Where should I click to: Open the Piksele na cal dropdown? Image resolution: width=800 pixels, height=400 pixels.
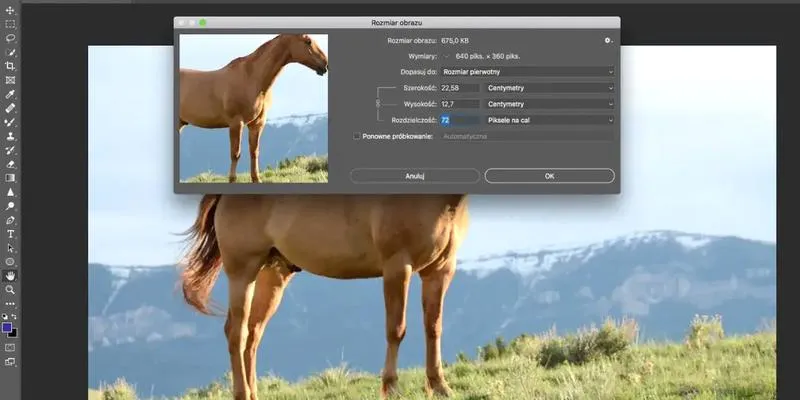(x=549, y=120)
